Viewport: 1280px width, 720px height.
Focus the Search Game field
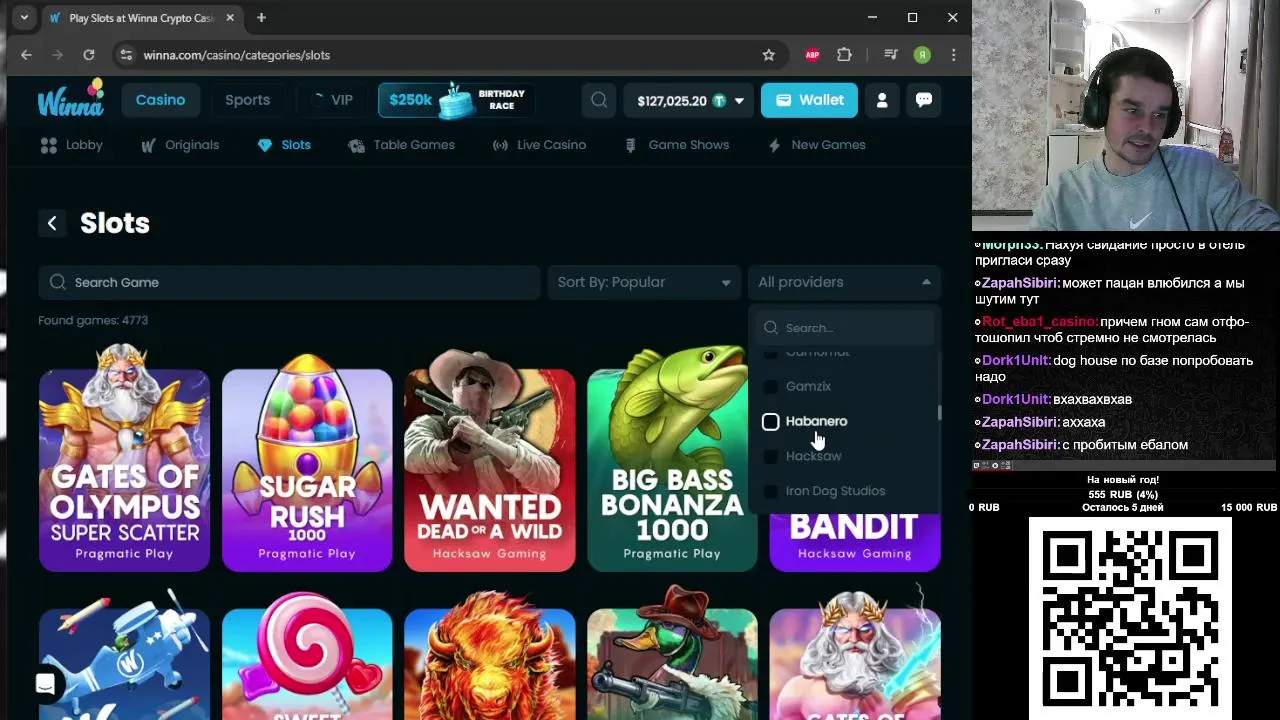(290, 282)
